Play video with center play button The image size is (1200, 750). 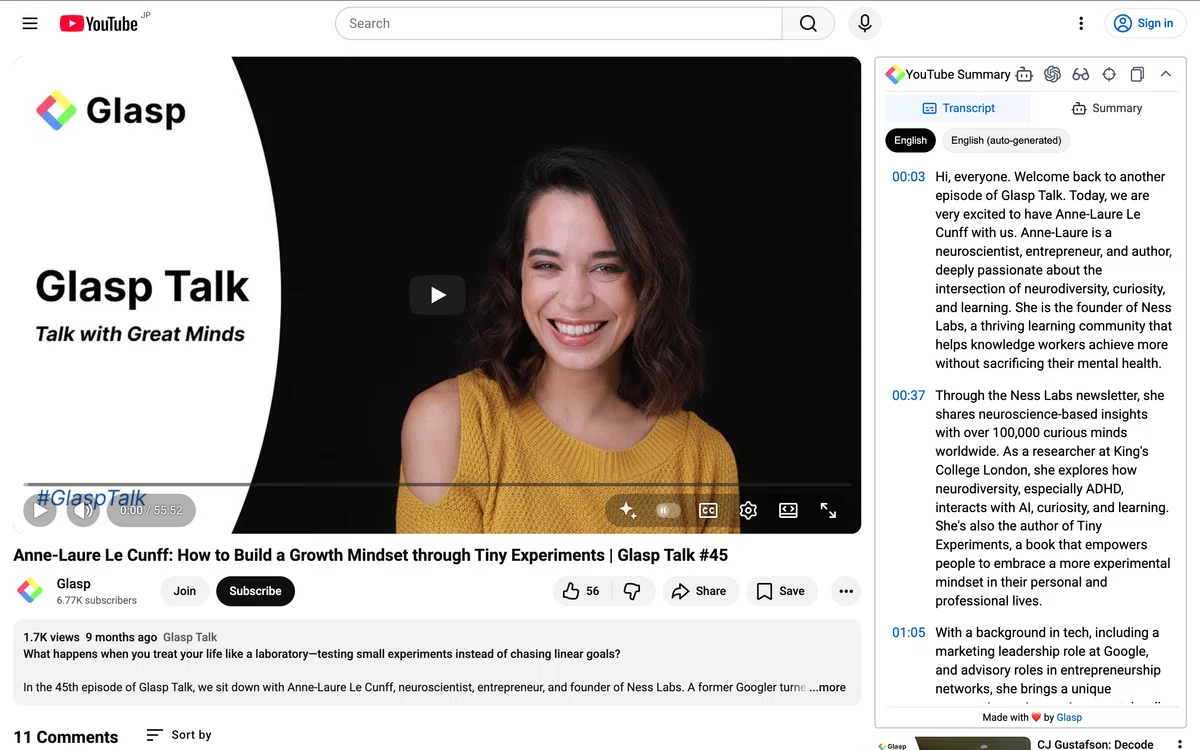437,295
